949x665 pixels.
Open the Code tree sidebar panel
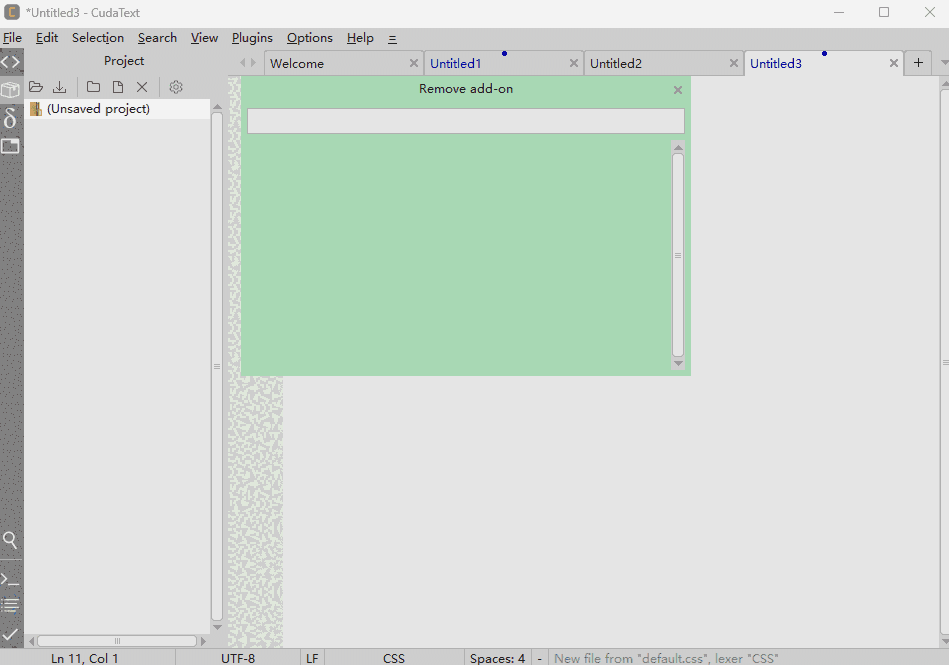(10, 62)
